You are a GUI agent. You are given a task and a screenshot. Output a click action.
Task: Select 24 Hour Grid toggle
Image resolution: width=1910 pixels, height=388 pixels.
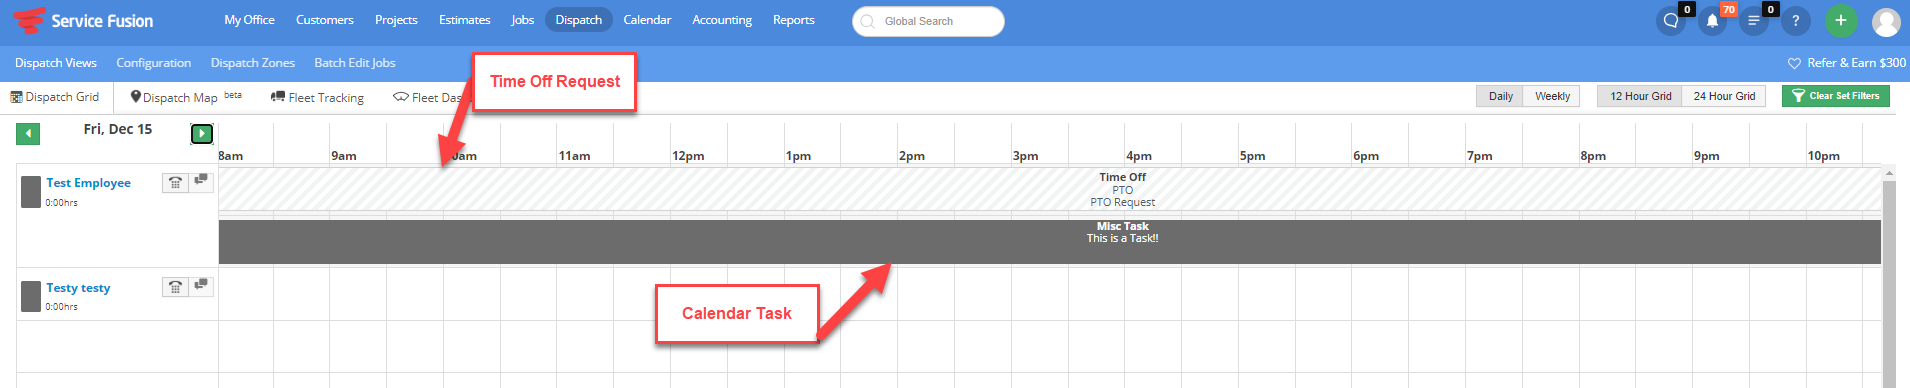pyautogui.click(x=1724, y=96)
